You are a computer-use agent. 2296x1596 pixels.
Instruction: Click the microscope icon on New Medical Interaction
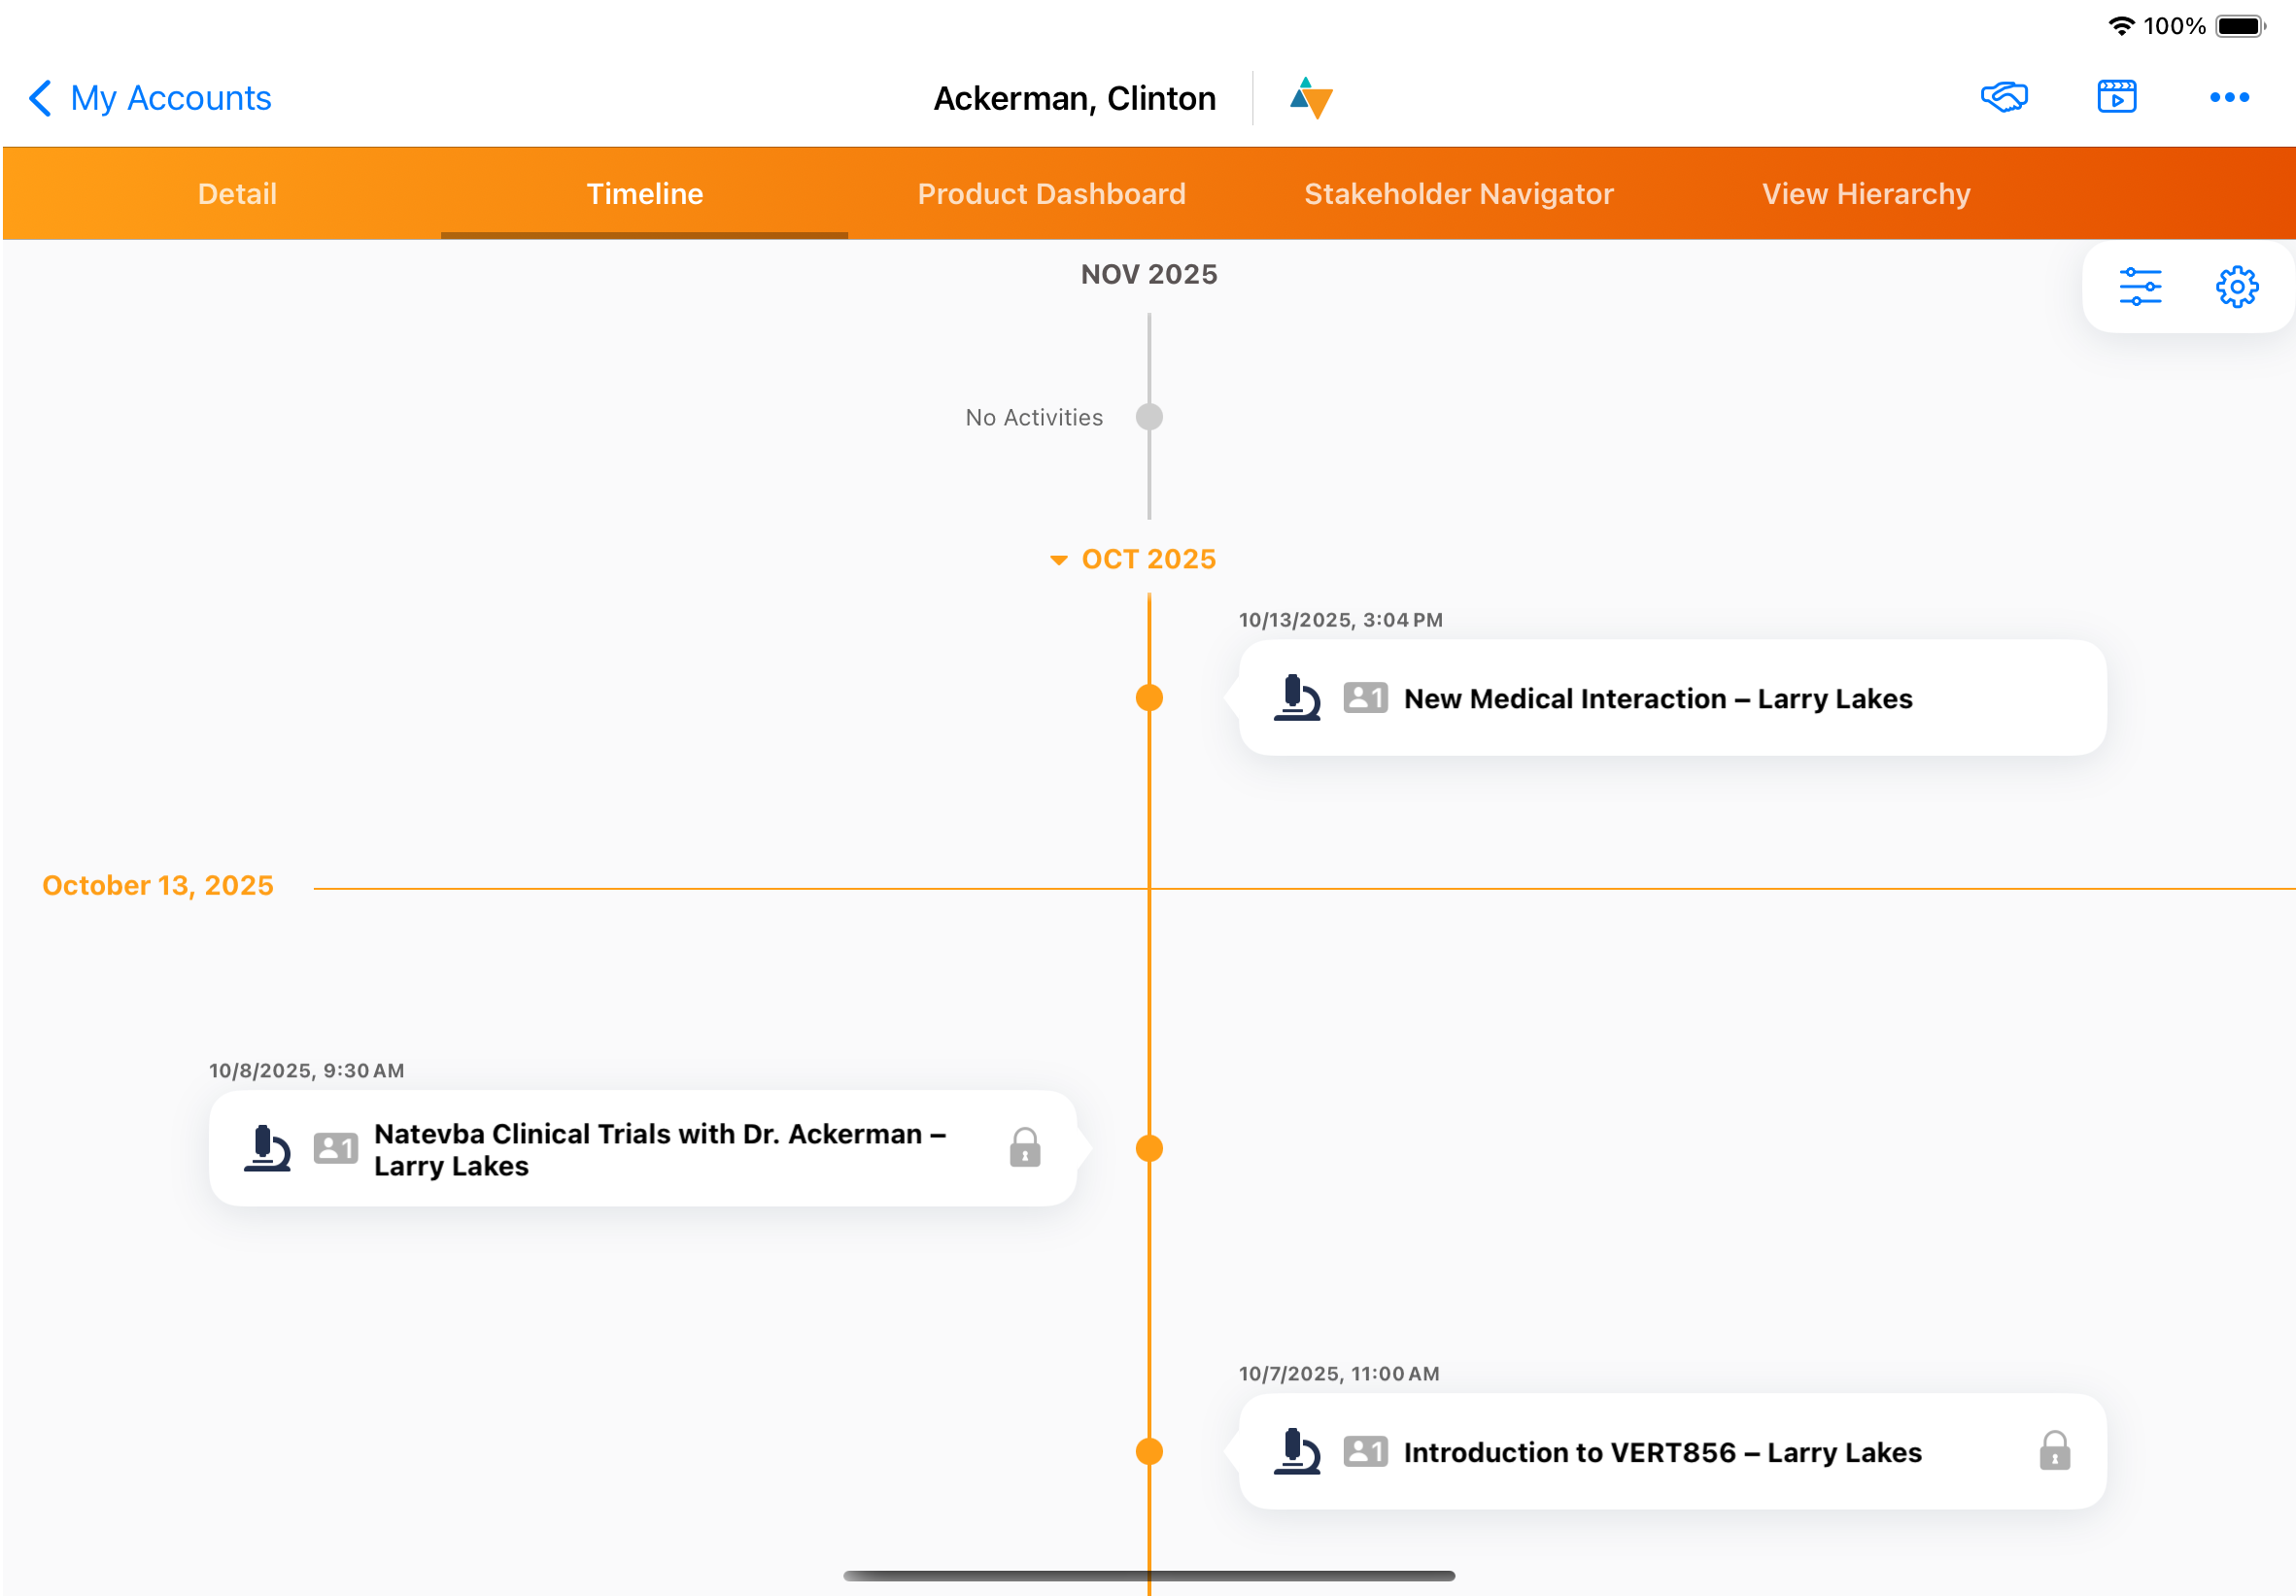[x=1298, y=698]
